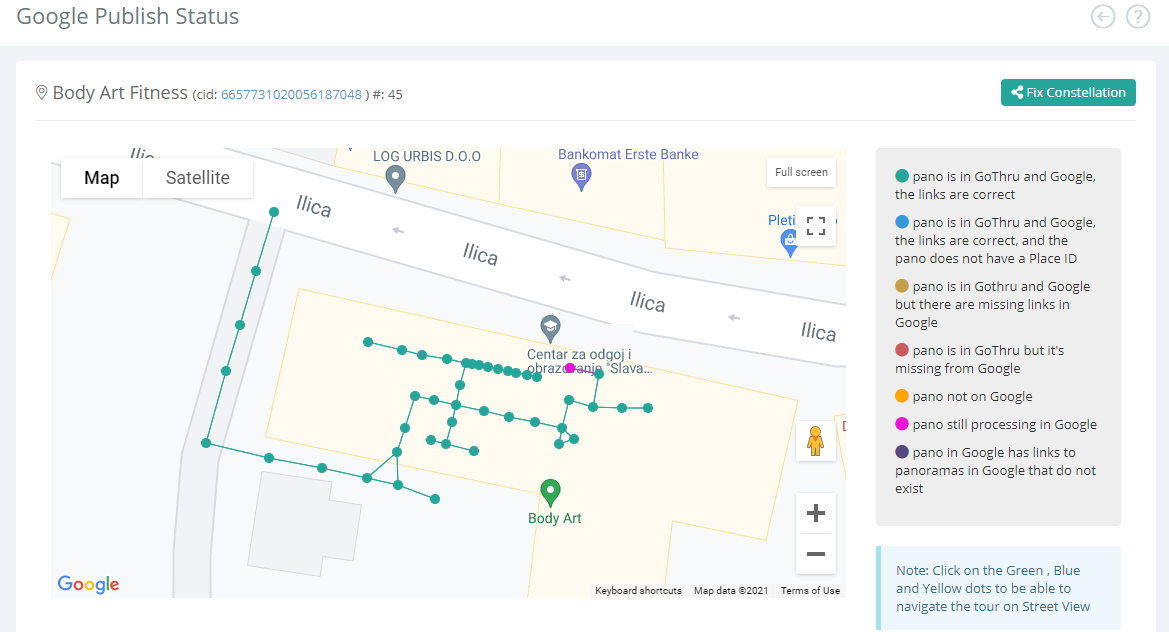Open the help question mark icon

(1138, 16)
